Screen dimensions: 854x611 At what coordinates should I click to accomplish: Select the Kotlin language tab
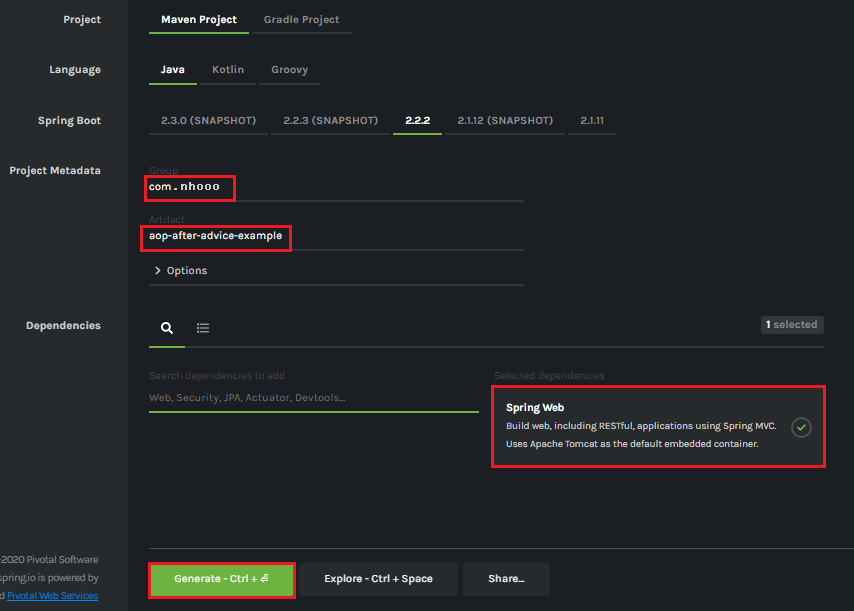228,69
